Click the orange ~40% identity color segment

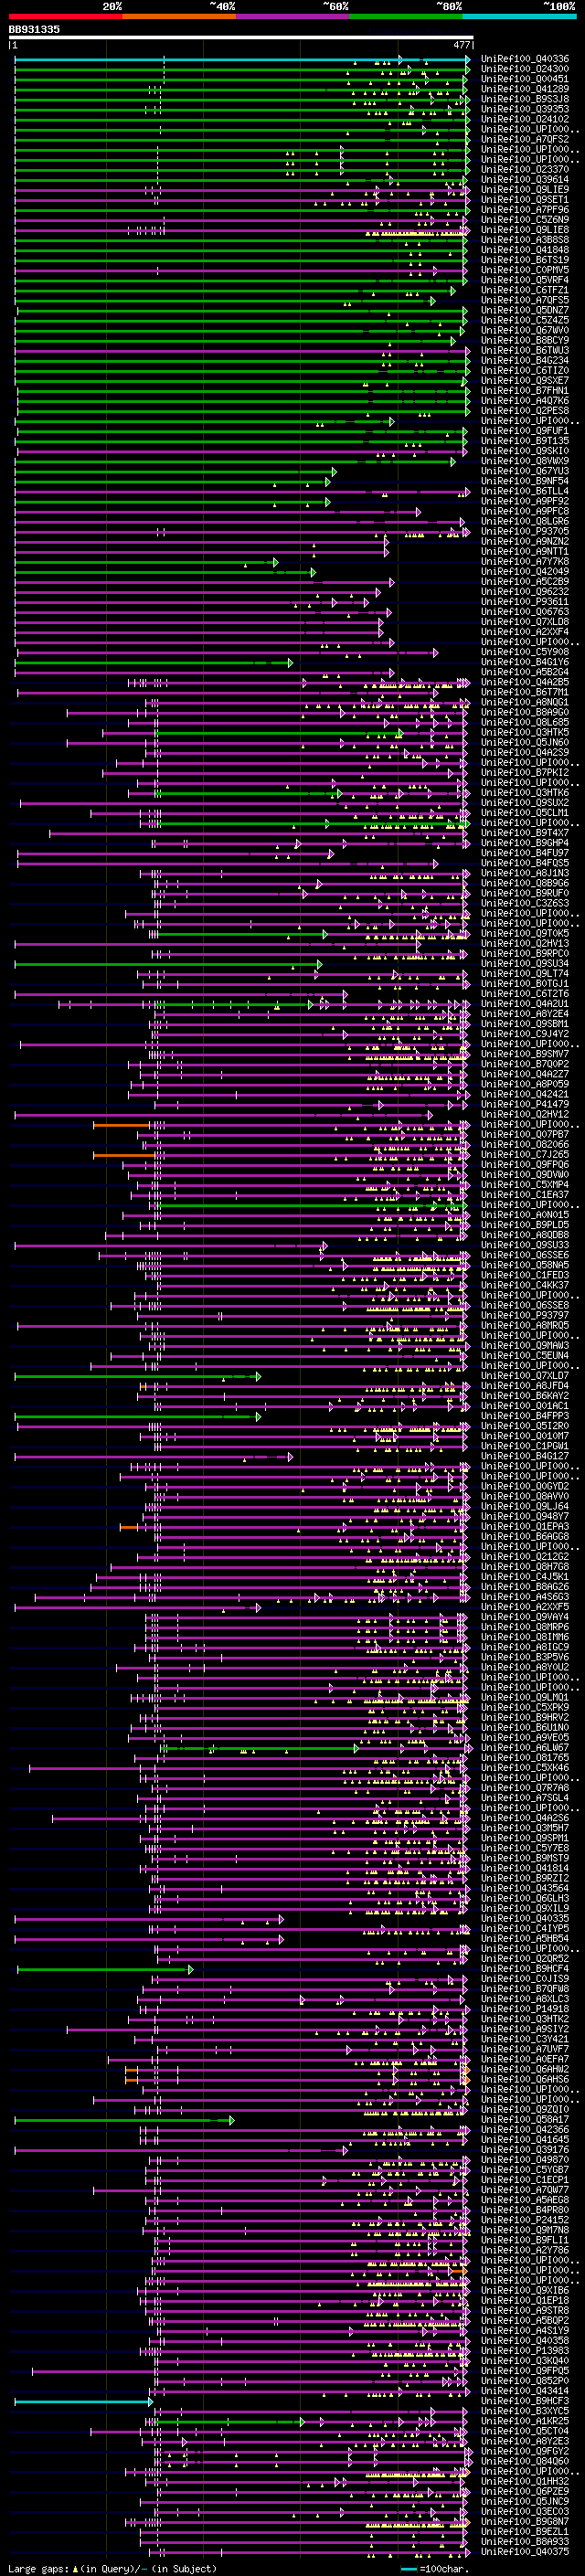(x=179, y=16)
